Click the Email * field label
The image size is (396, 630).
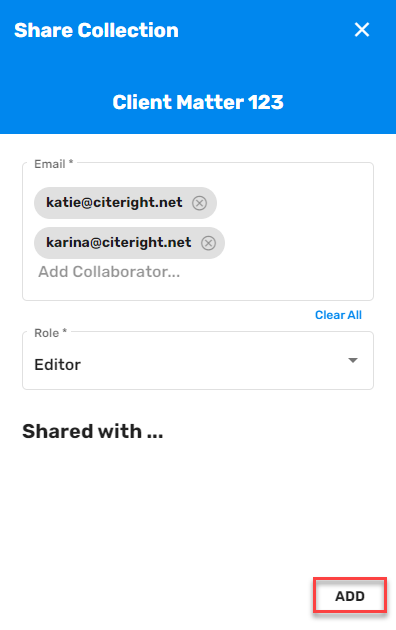click(53, 164)
